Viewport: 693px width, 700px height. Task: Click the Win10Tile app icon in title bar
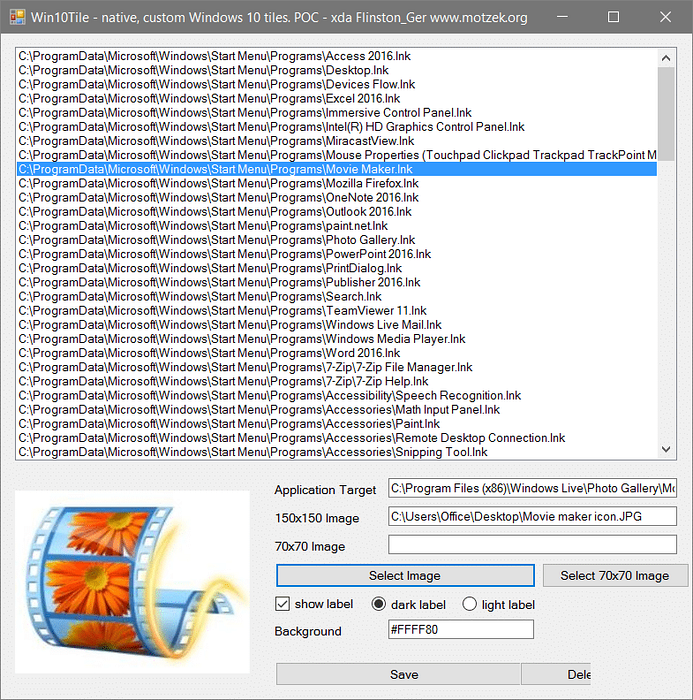pyautogui.click(x=14, y=17)
